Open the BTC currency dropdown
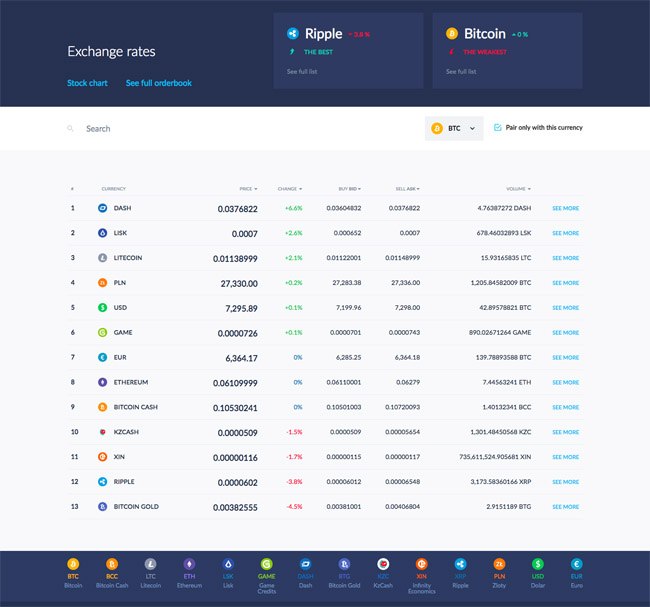650x607 pixels. [x=454, y=129]
